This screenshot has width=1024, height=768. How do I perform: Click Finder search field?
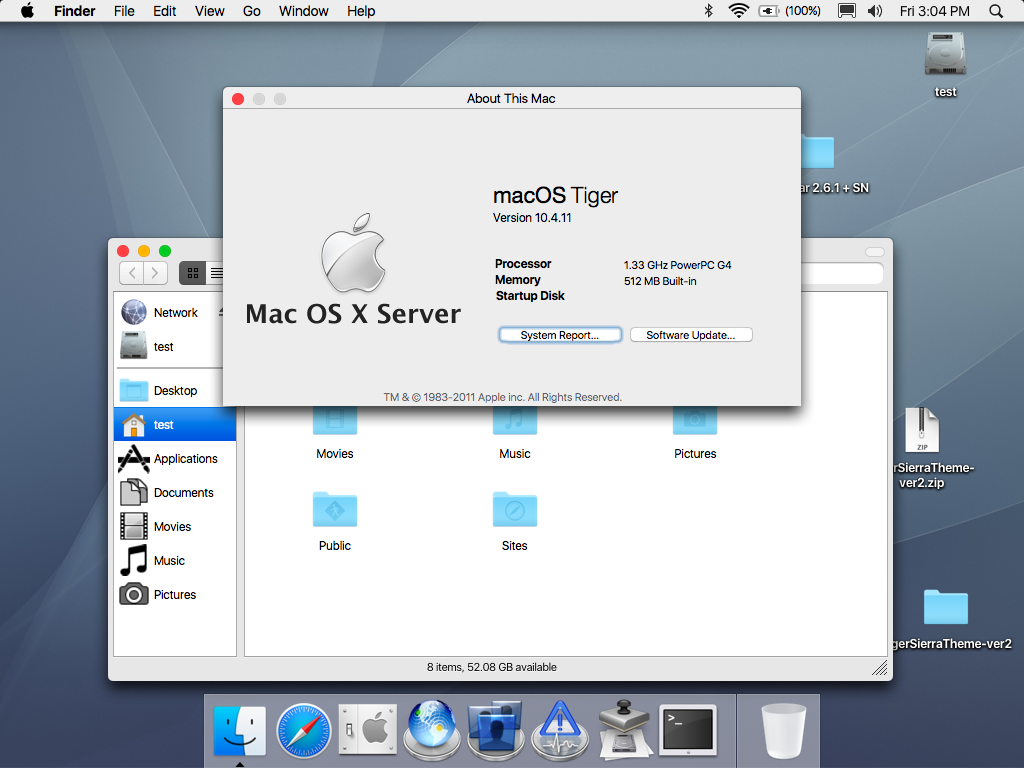point(842,274)
